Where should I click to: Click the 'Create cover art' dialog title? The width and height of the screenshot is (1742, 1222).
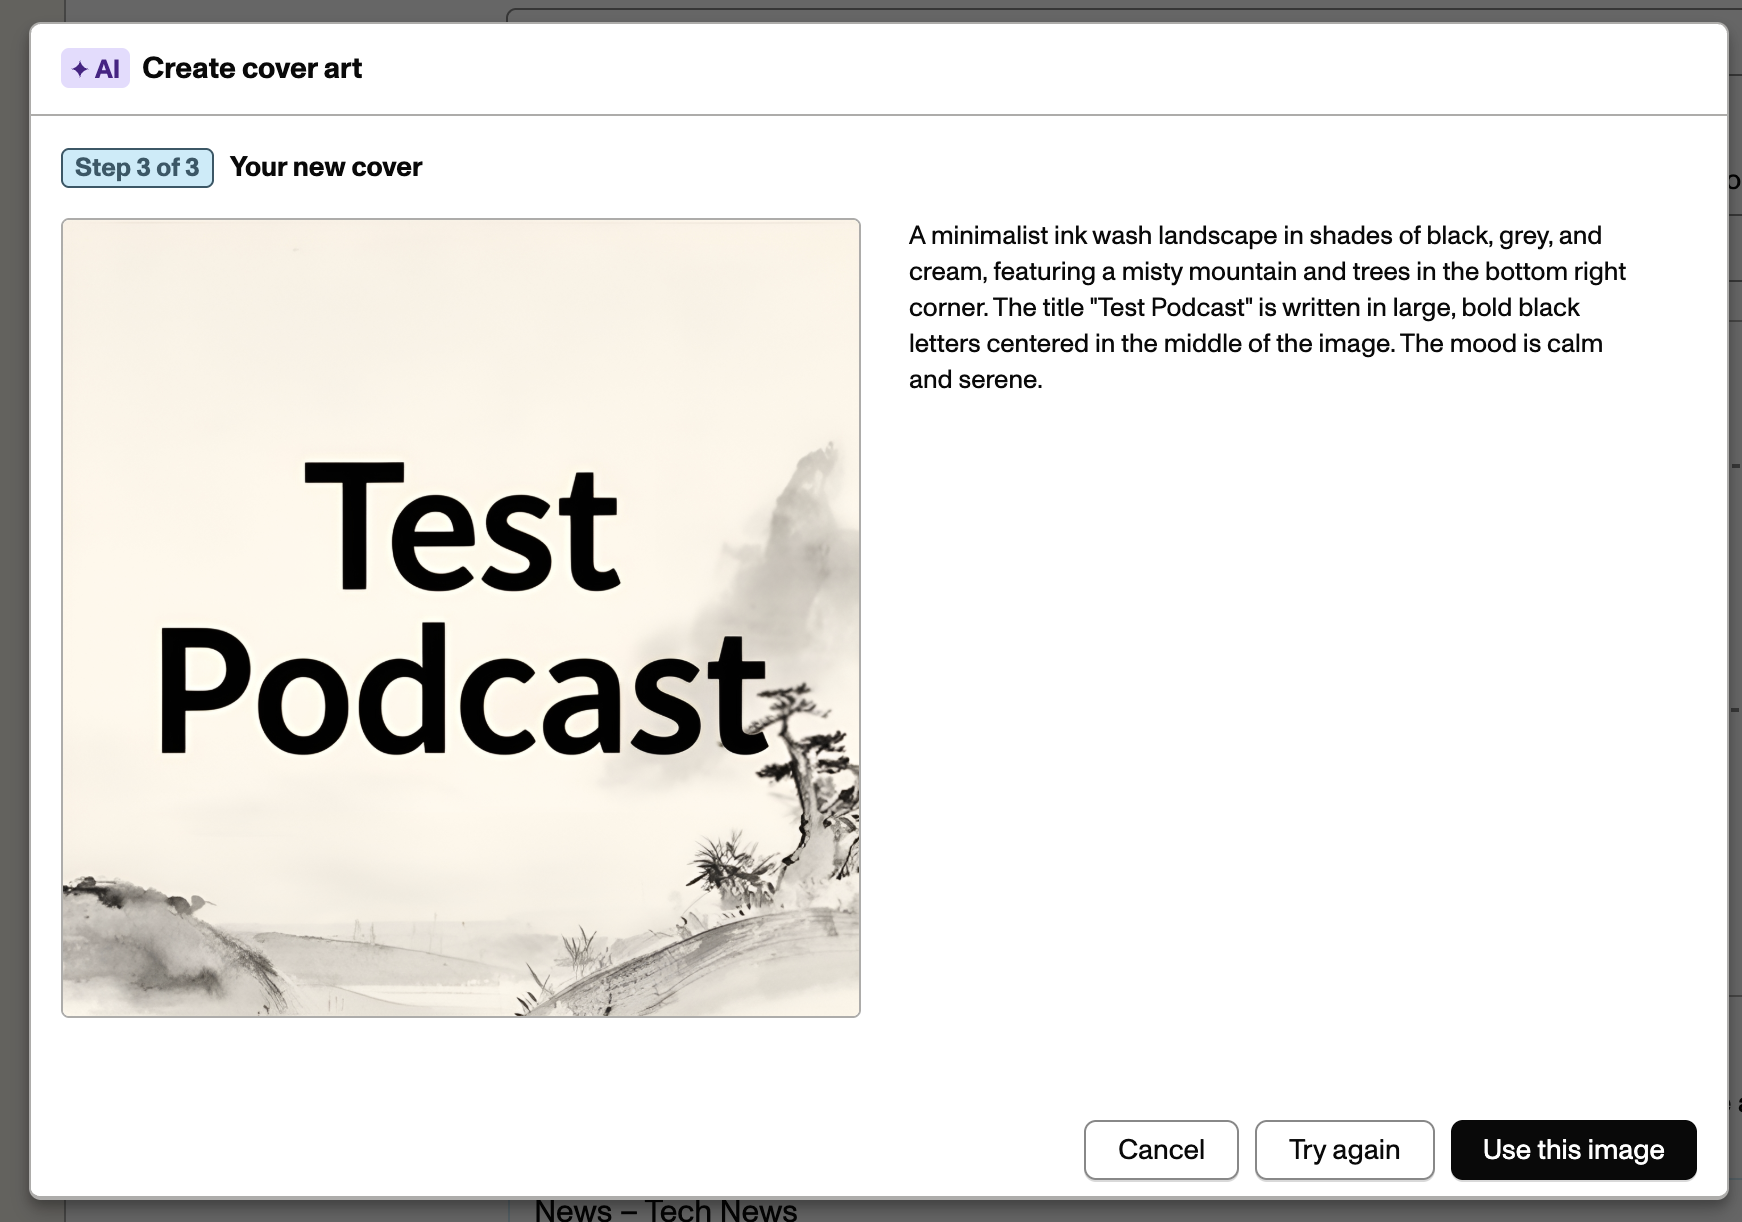pos(252,68)
